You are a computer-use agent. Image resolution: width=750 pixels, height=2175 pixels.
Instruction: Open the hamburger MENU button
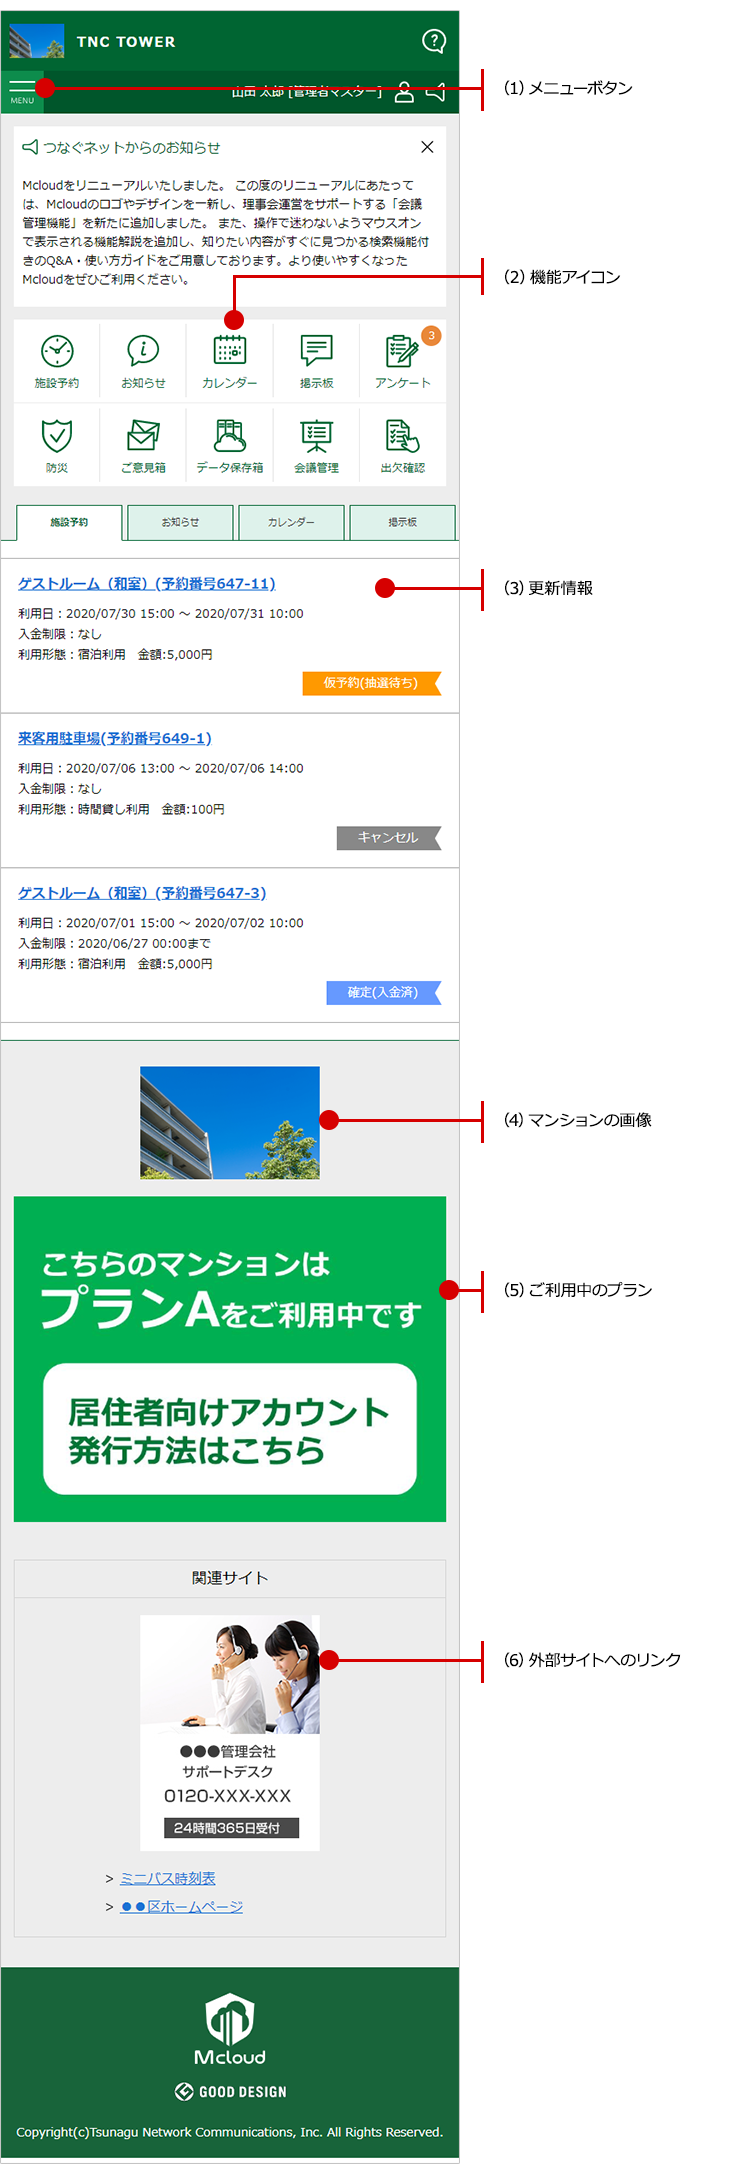click(x=22, y=91)
